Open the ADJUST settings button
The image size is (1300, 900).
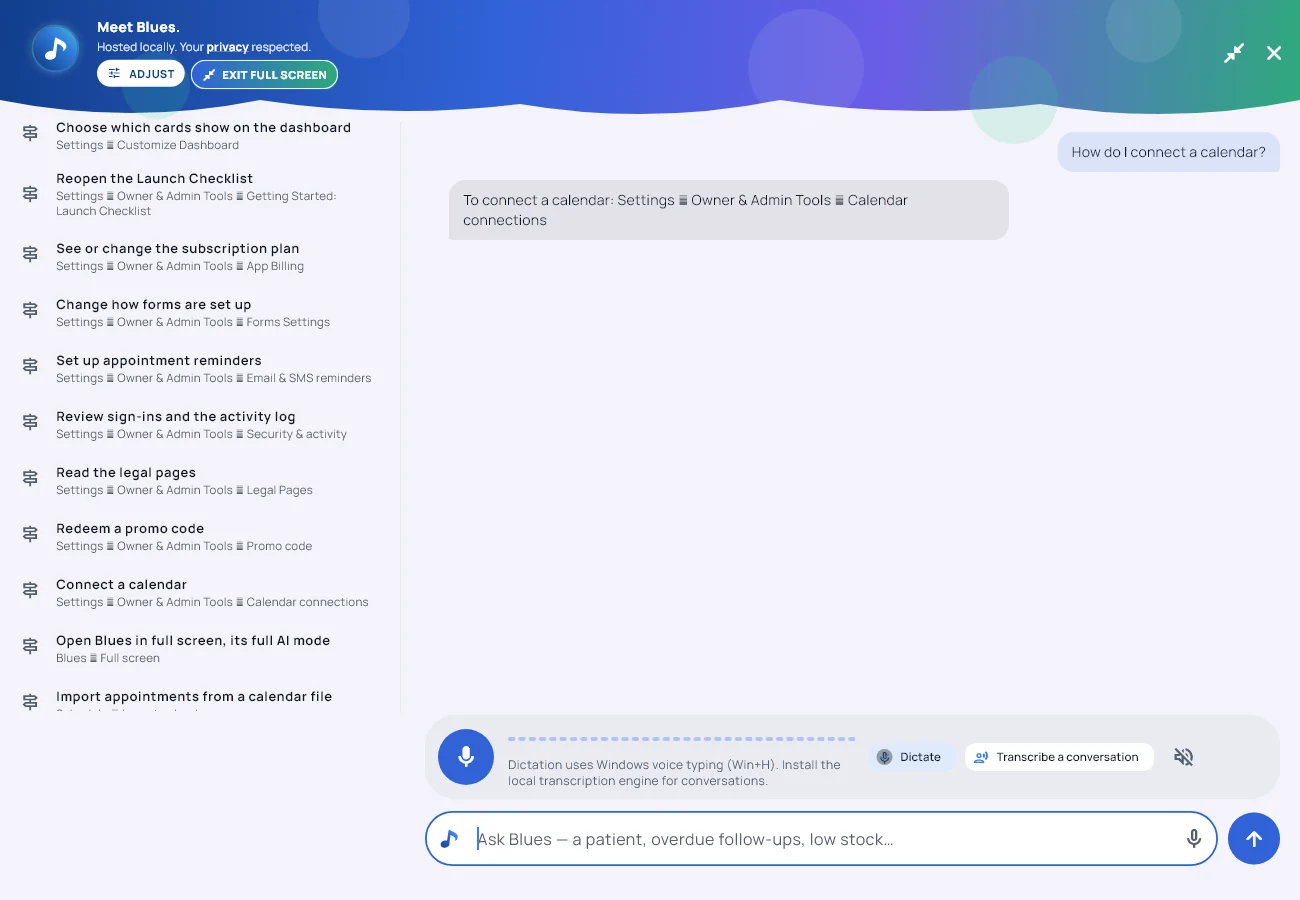[x=141, y=74]
